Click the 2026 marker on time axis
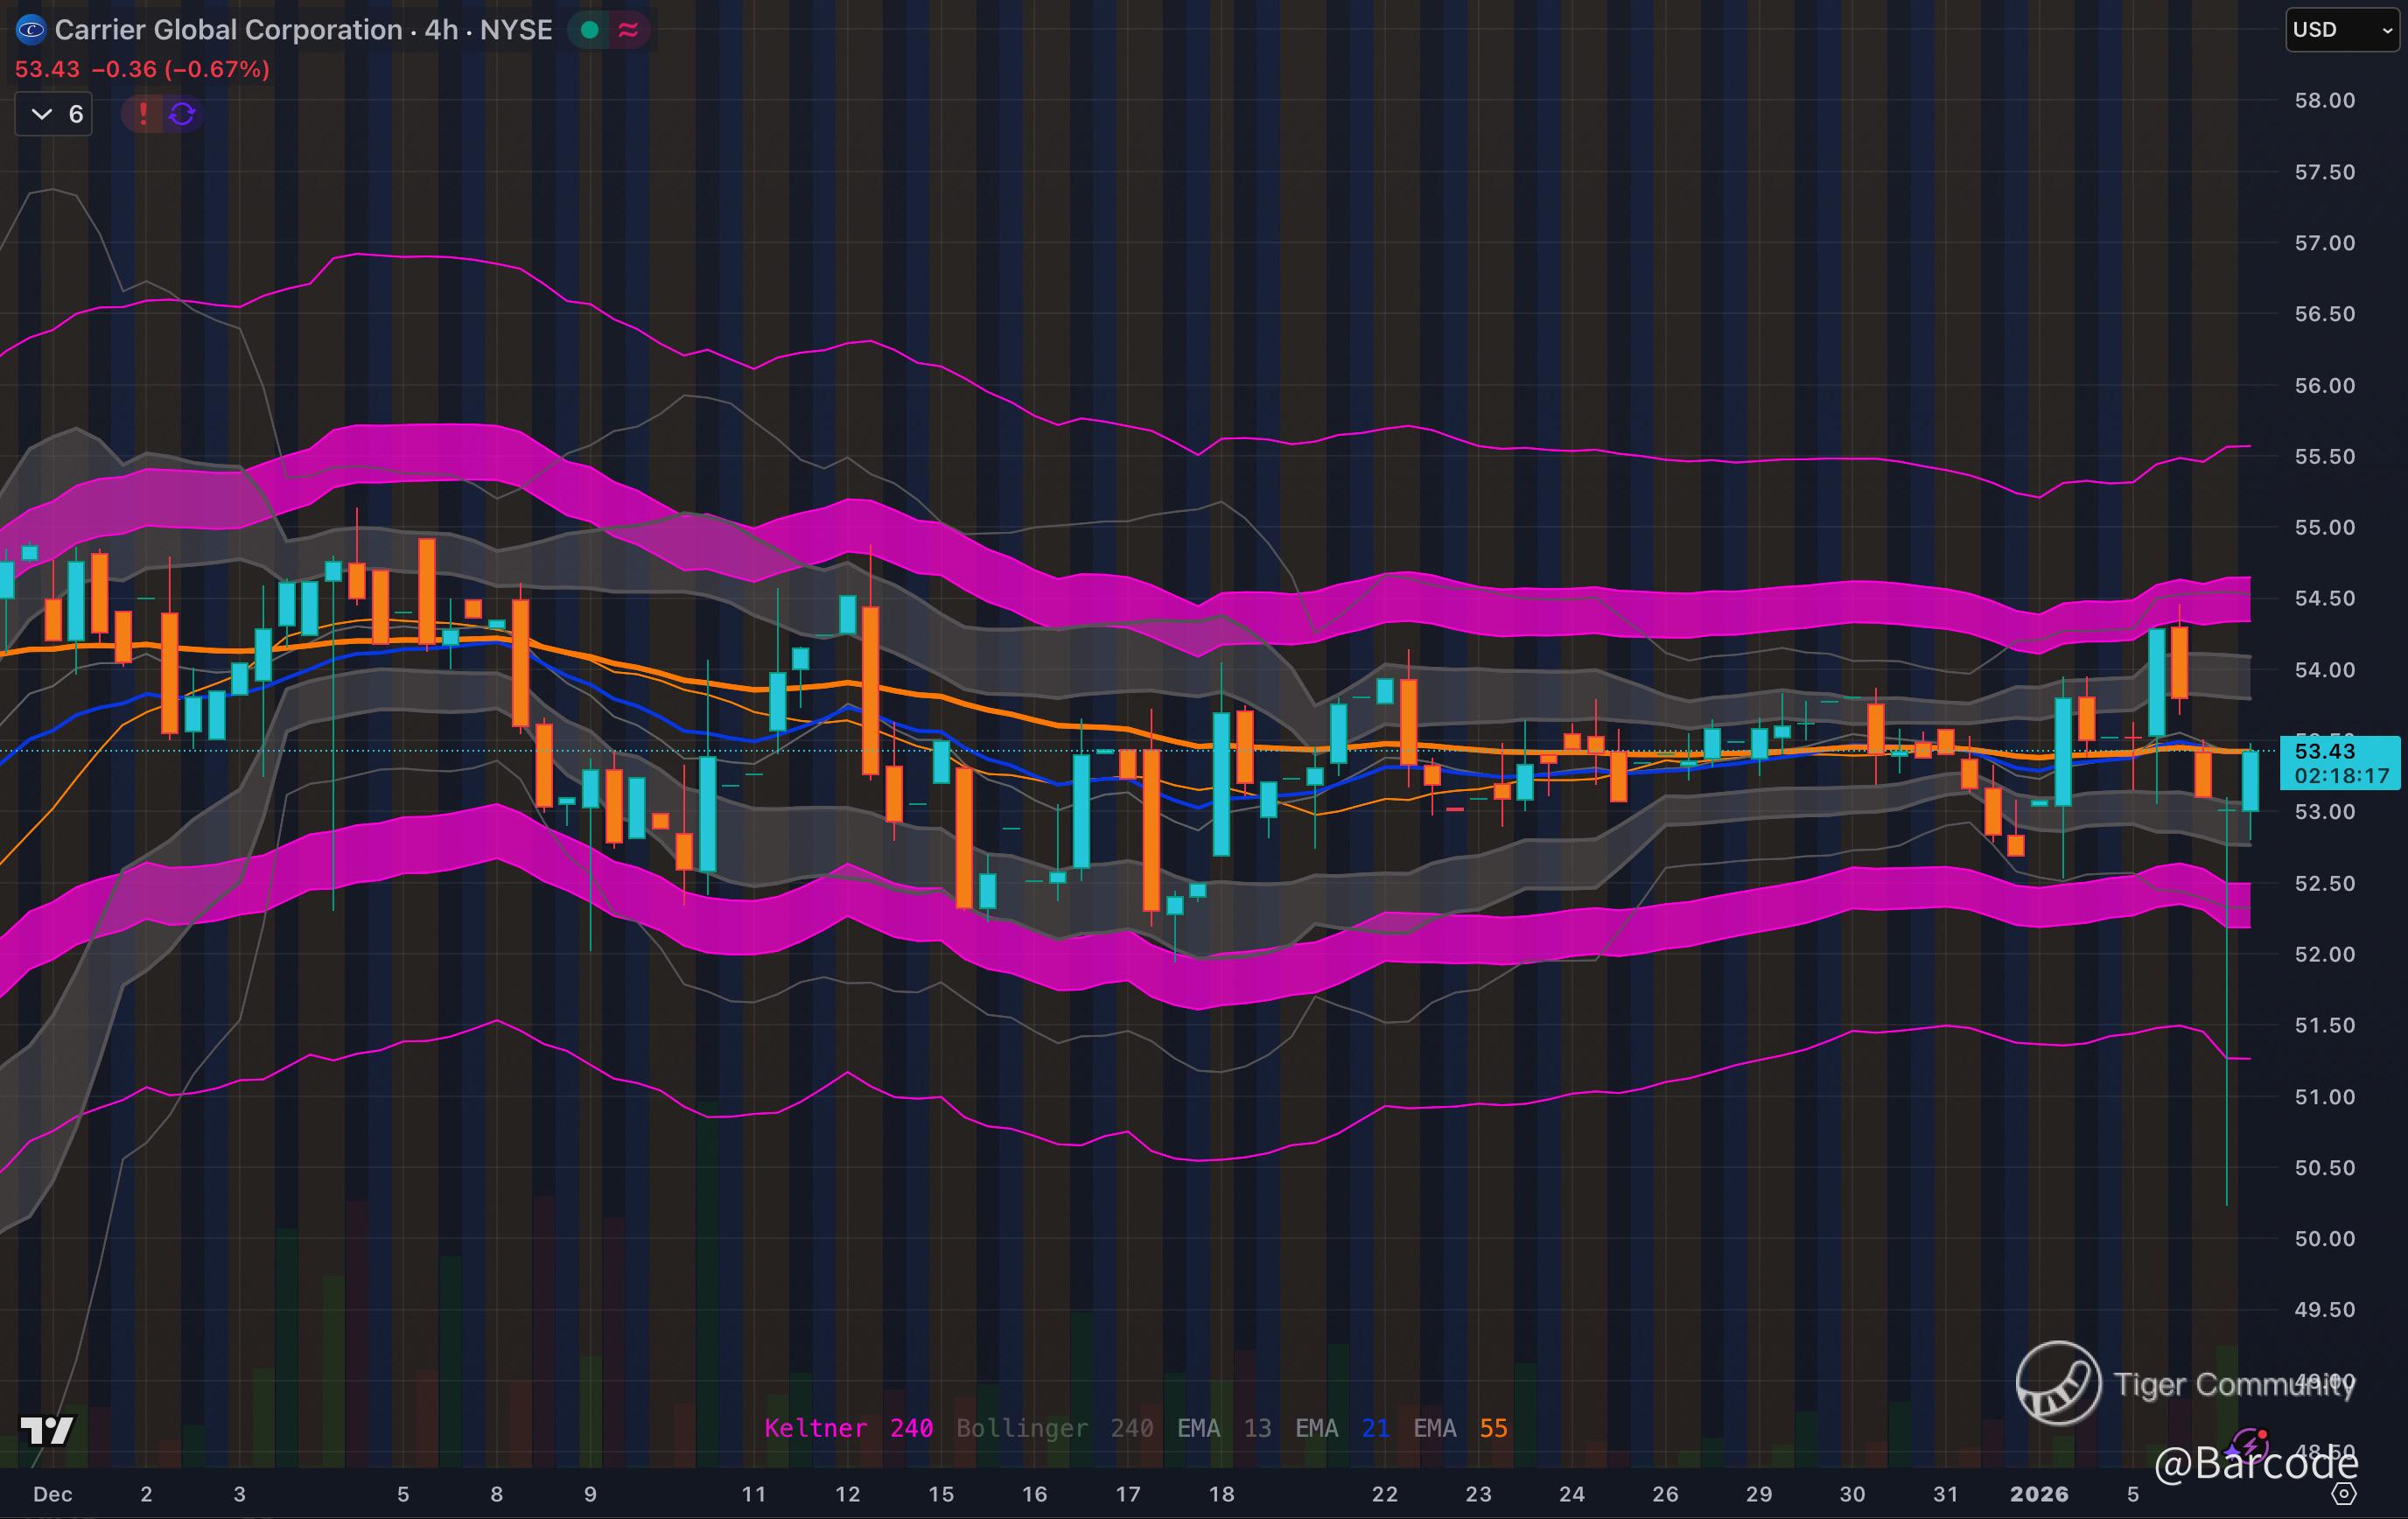2408x1519 pixels. click(x=2039, y=1494)
